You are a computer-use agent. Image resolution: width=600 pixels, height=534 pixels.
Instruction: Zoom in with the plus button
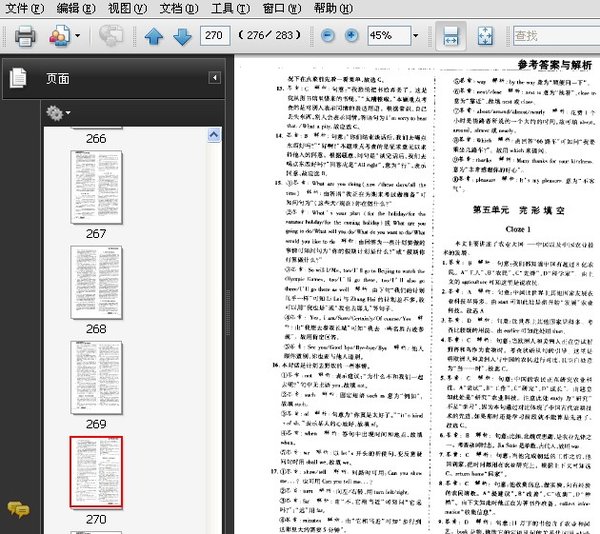point(351,36)
